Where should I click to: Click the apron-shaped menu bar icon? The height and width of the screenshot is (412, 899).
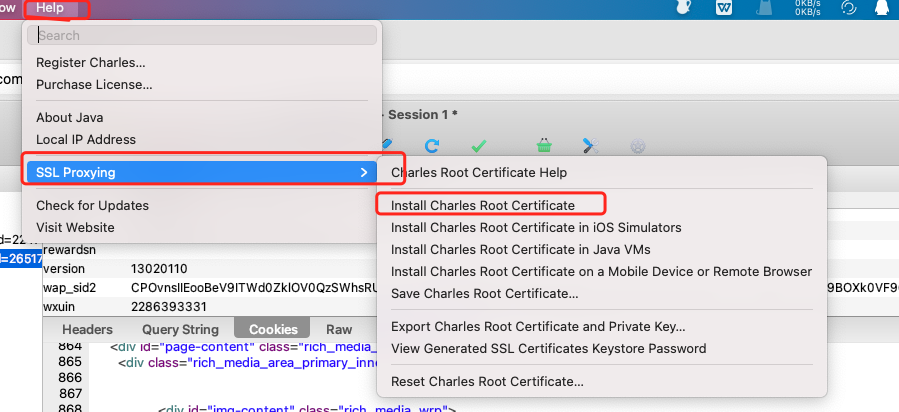tap(765, 7)
